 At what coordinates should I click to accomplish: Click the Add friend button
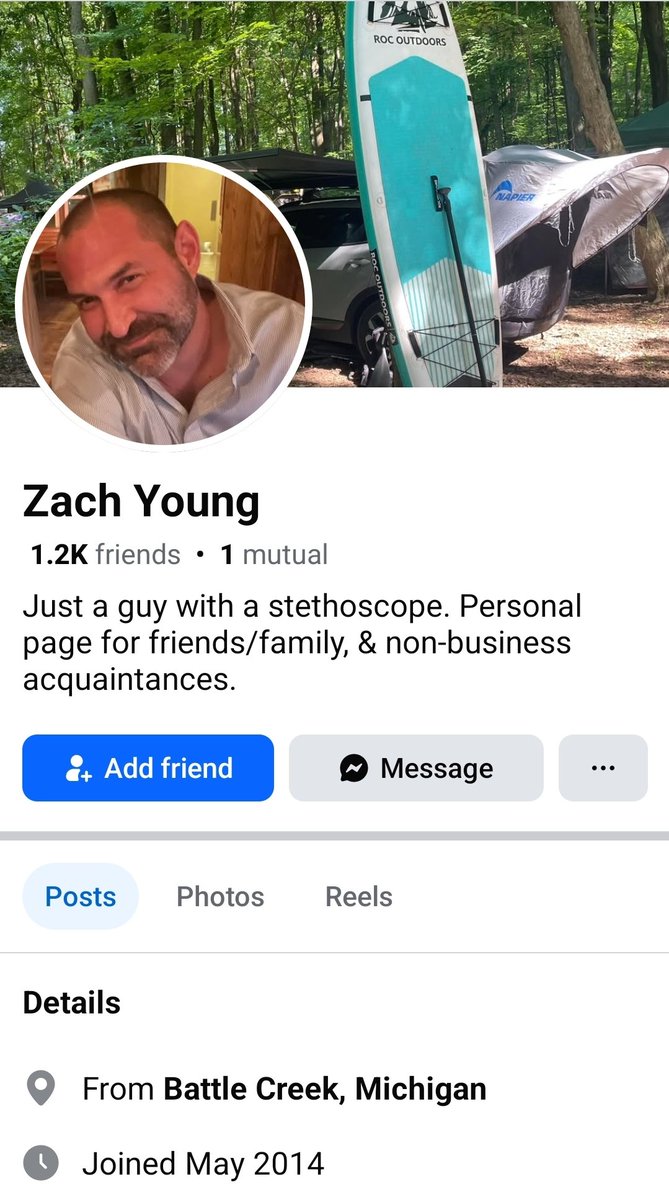coord(148,768)
